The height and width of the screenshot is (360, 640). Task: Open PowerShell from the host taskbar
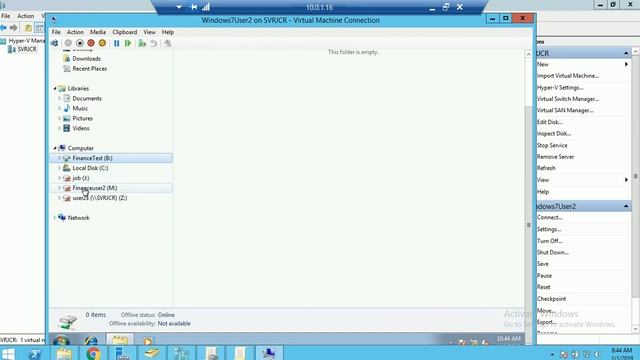pos(35,353)
